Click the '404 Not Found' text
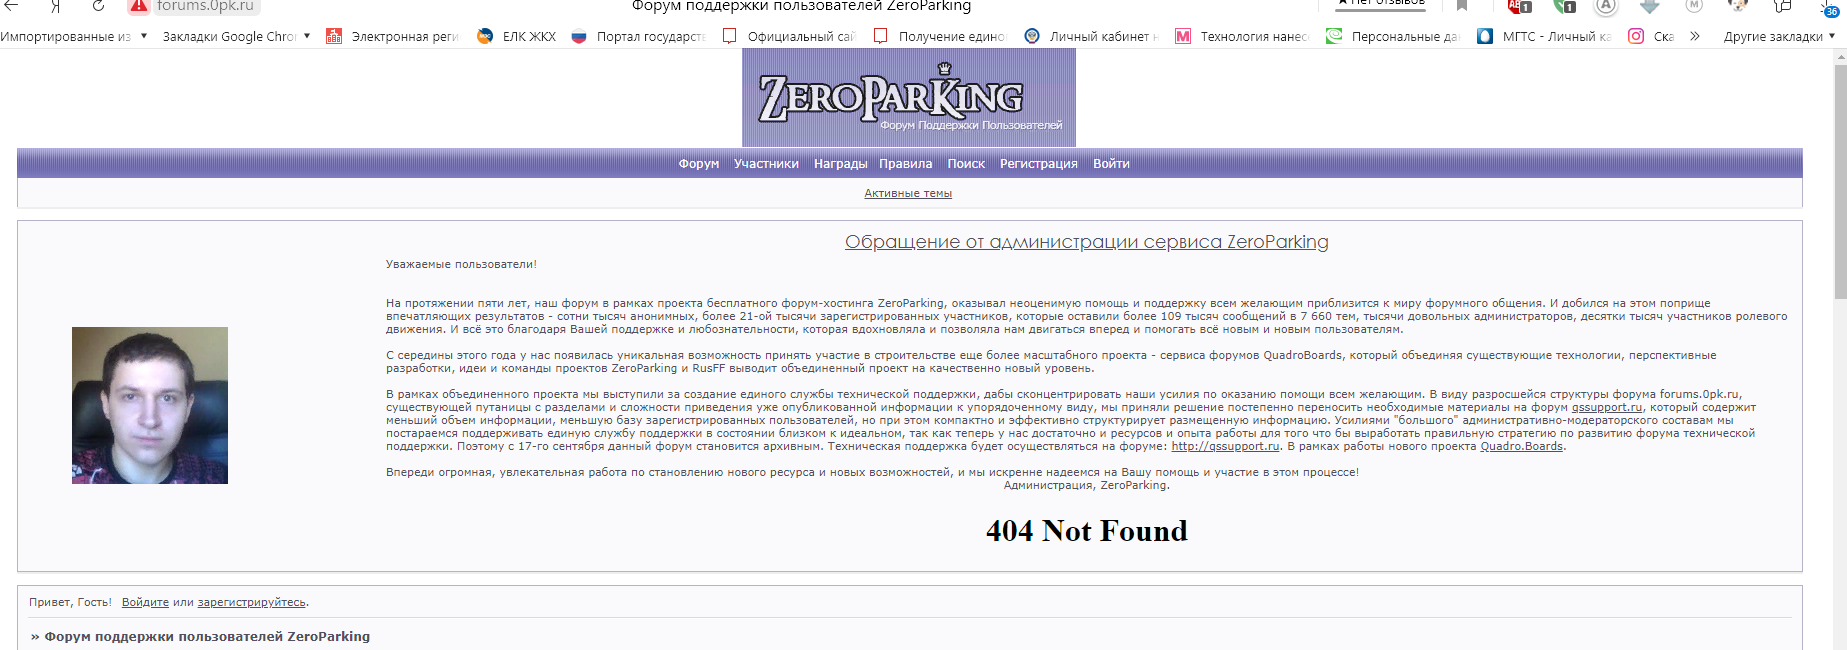1847x650 pixels. tap(1087, 531)
